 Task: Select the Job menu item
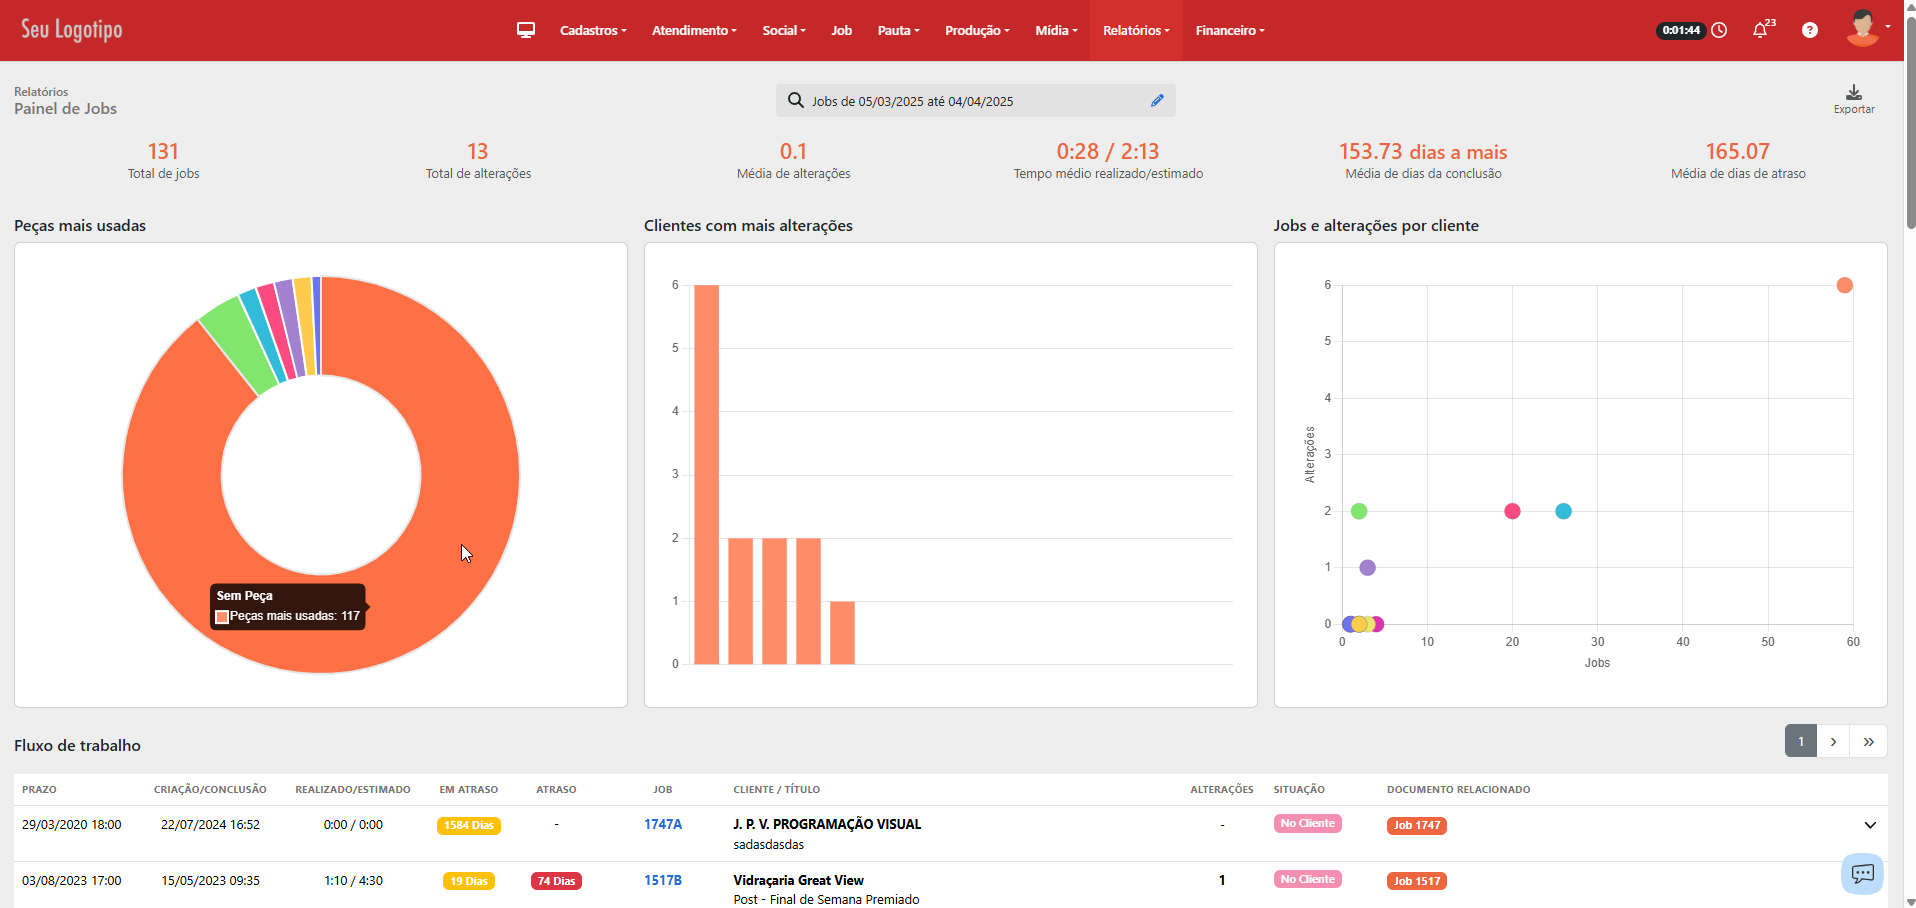841,30
